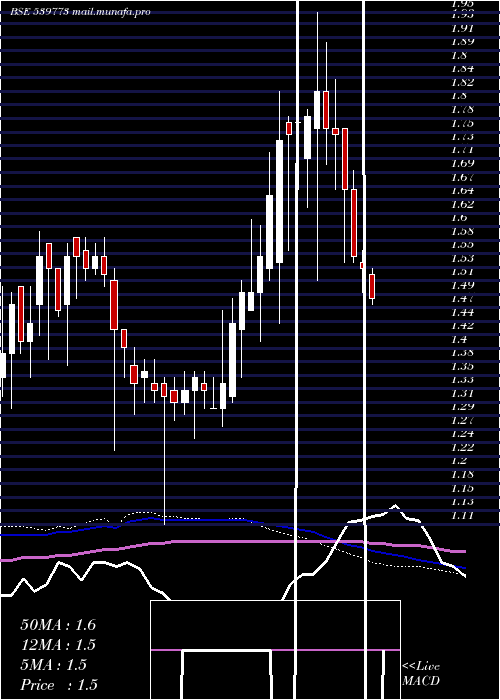Click the 1.11 price axis label
Screen dimensions: 500x700
click(x=462, y=515)
